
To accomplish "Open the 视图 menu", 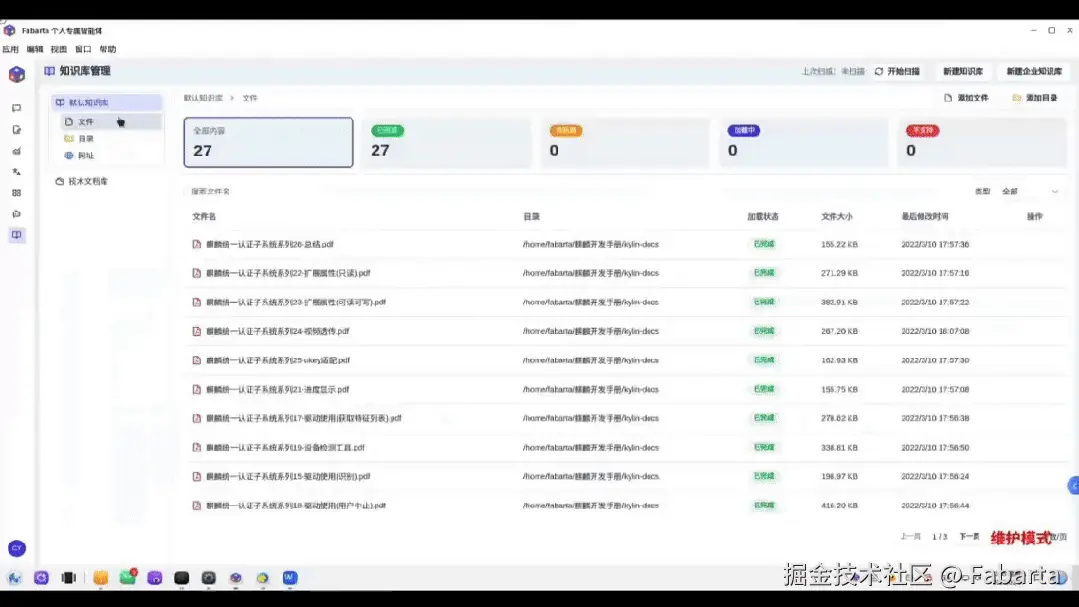I will pyautogui.click(x=58, y=50).
